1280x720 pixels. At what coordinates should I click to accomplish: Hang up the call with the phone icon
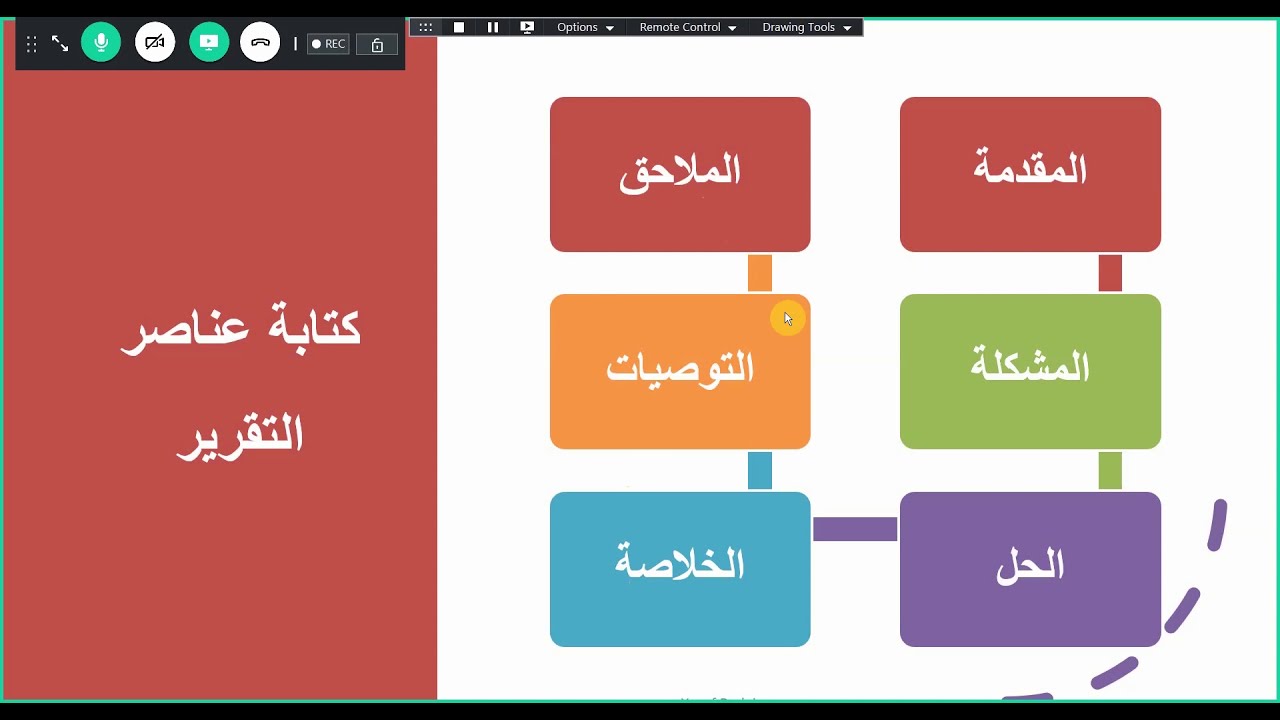coord(260,43)
